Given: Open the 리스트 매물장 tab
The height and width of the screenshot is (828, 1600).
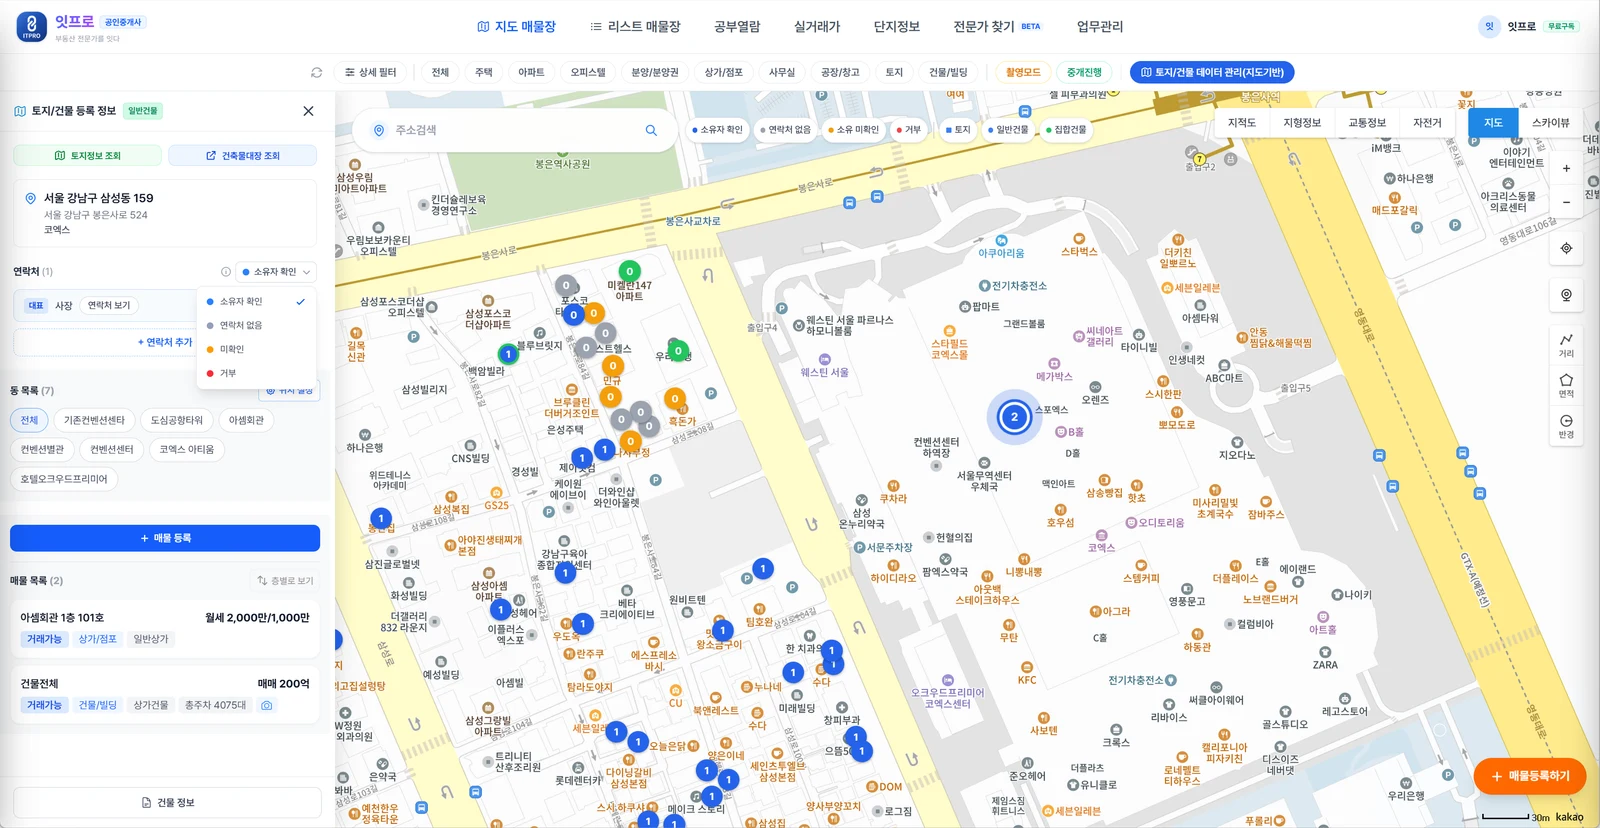Looking at the screenshot, I should click(635, 27).
